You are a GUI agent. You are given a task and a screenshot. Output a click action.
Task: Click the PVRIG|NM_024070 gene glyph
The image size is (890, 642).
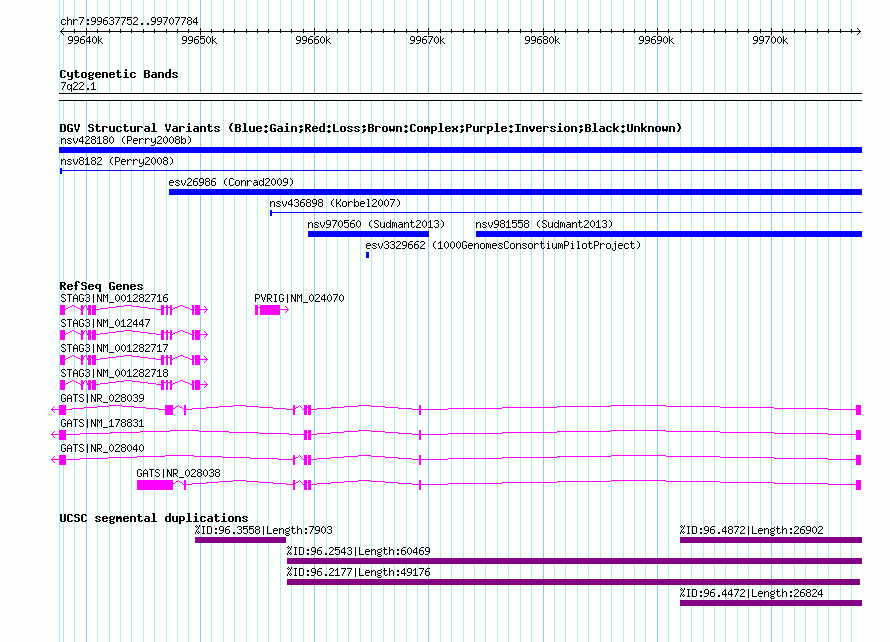point(272,309)
